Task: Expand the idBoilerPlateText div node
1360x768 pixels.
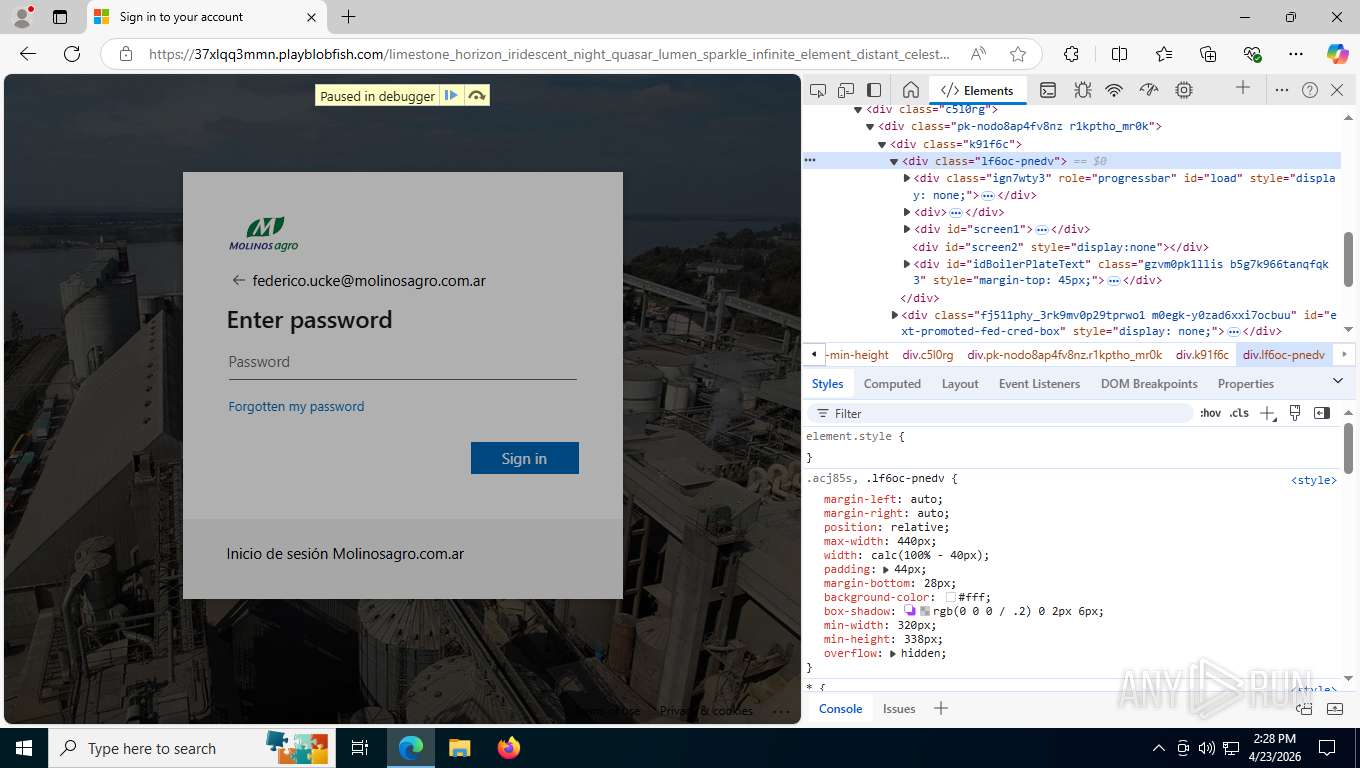Action: click(907, 264)
